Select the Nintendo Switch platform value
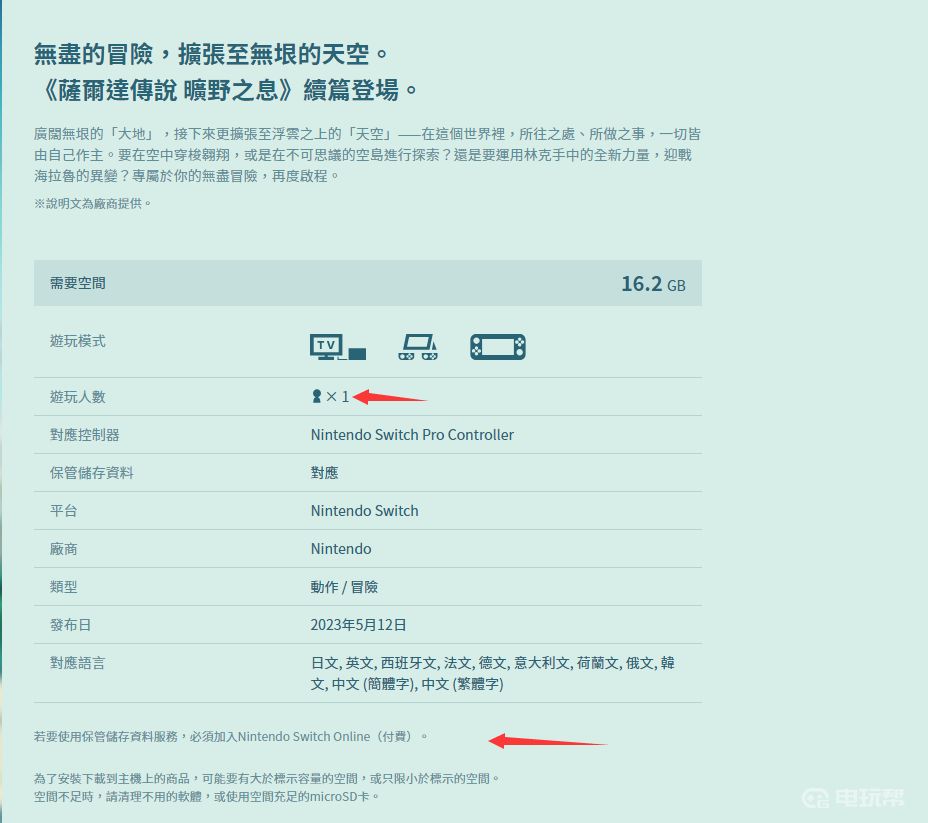The height and width of the screenshot is (823, 928). pyautogui.click(x=365, y=511)
